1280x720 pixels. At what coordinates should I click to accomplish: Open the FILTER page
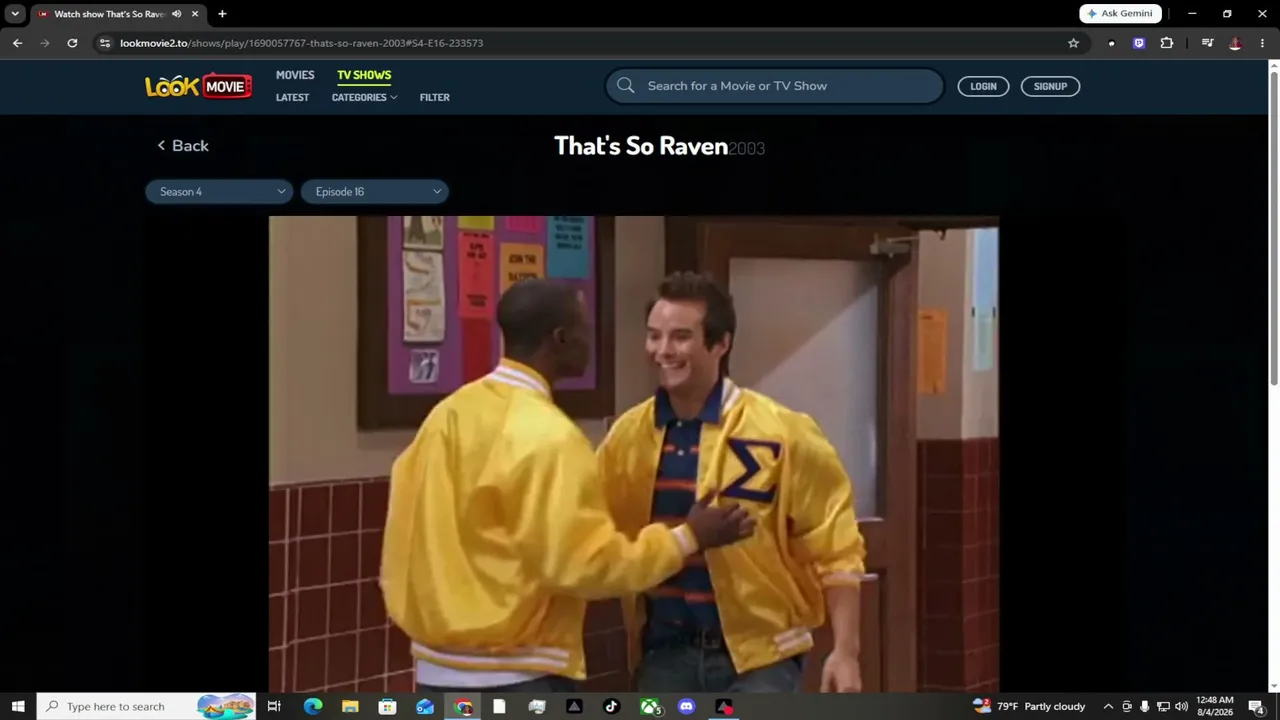[x=435, y=97]
